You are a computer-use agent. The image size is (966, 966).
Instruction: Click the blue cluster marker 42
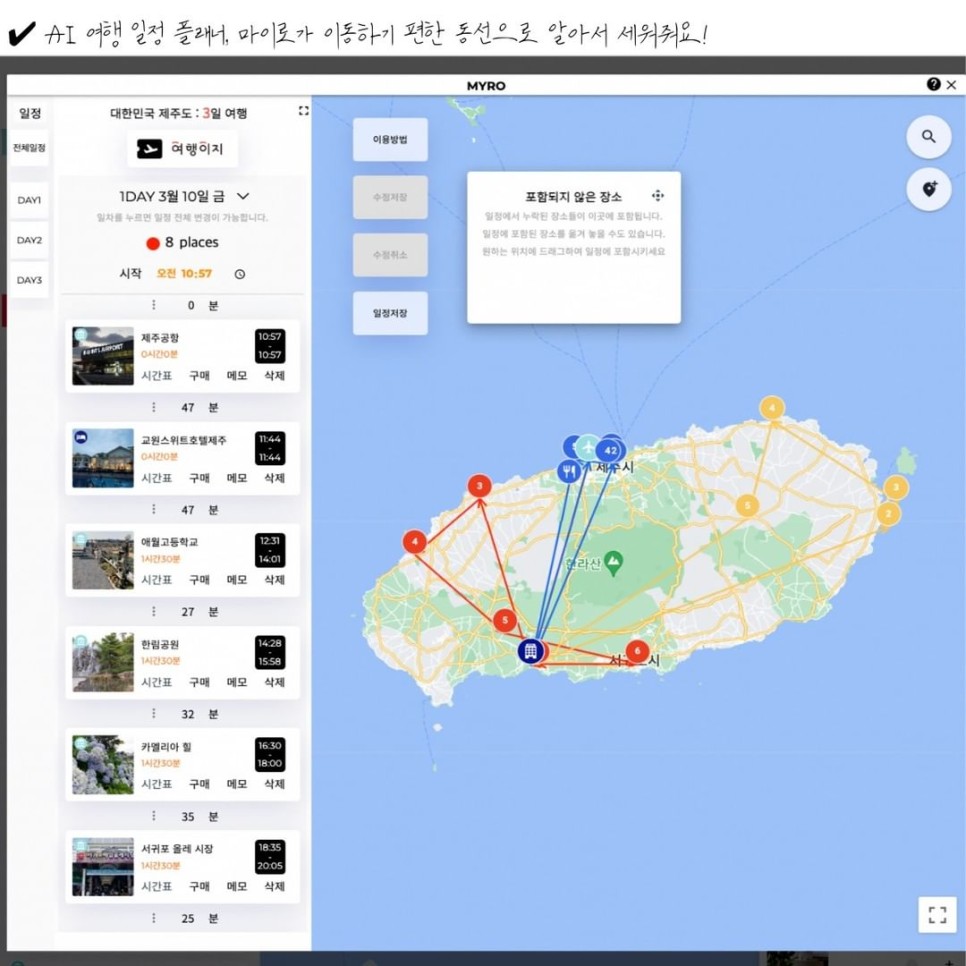pyautogui.click(x=610, y=450)
